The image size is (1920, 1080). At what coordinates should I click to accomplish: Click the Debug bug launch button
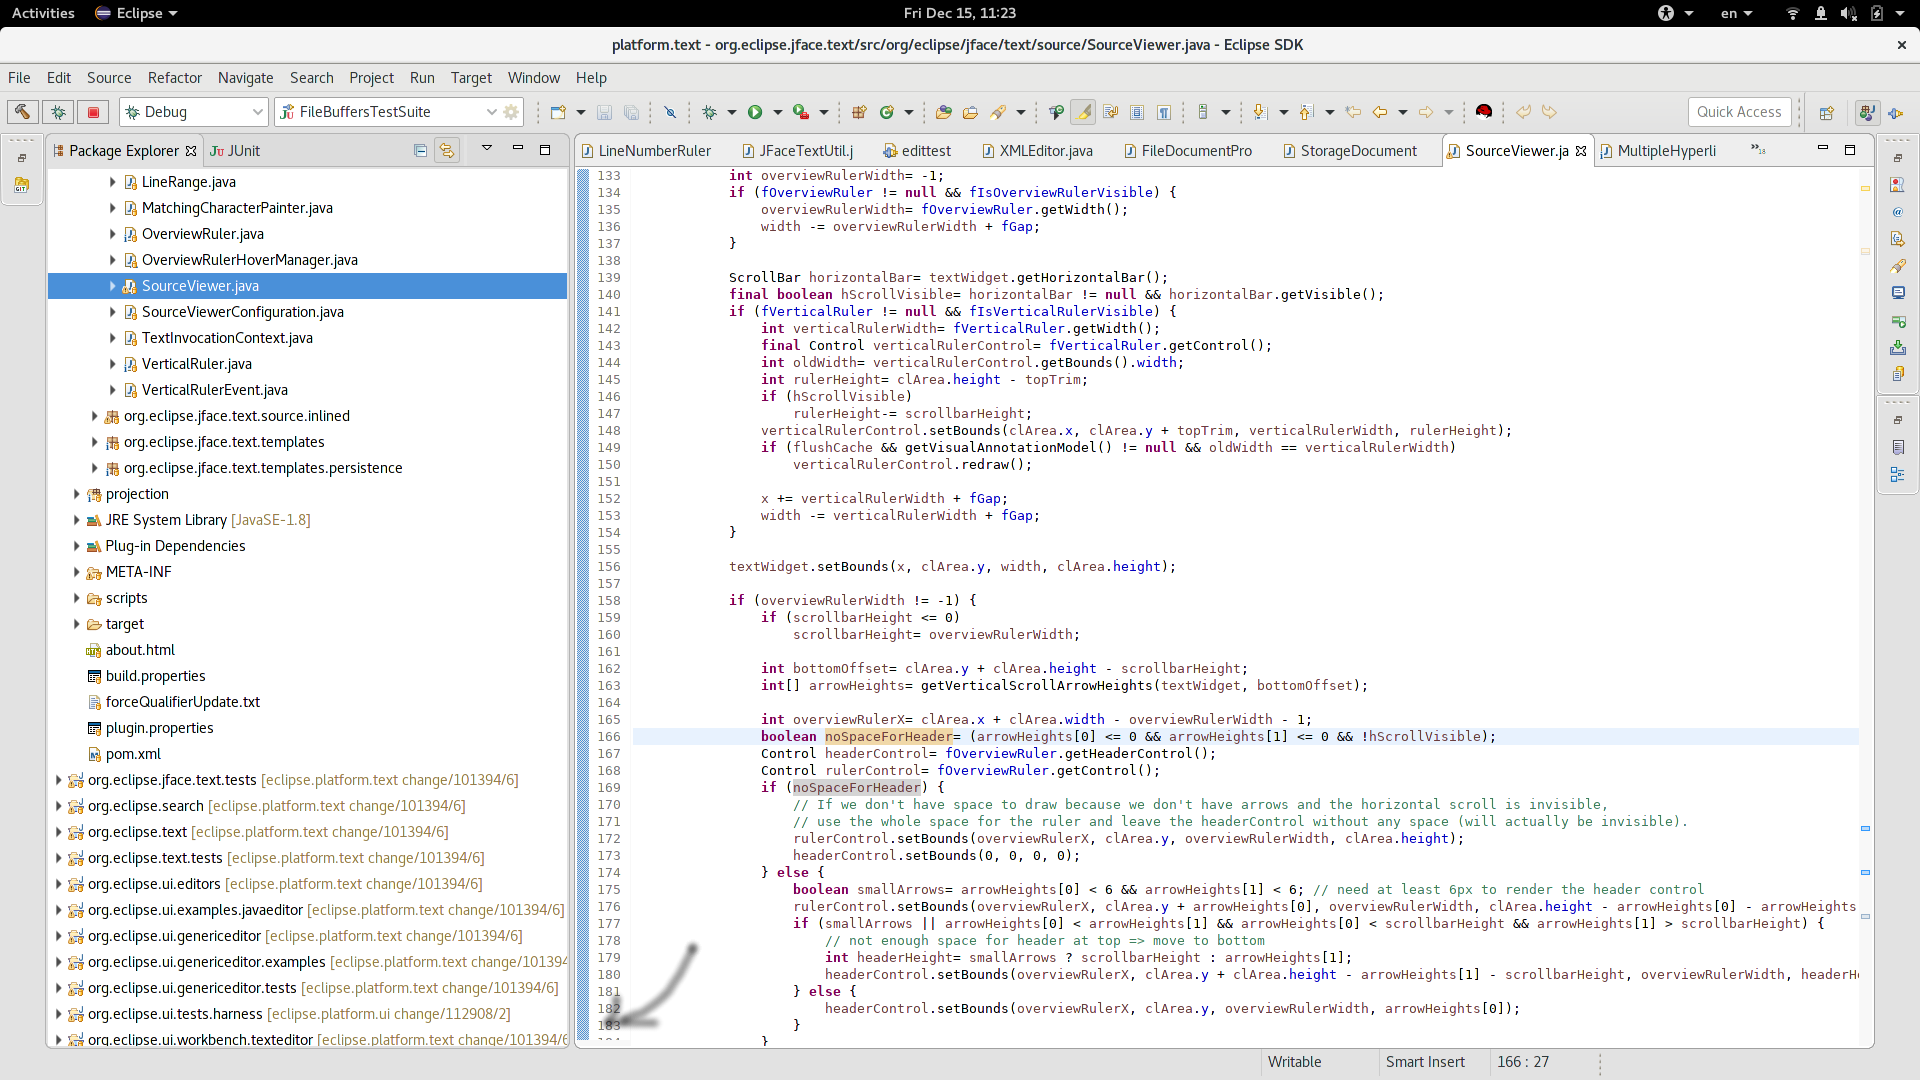[58, 112]
